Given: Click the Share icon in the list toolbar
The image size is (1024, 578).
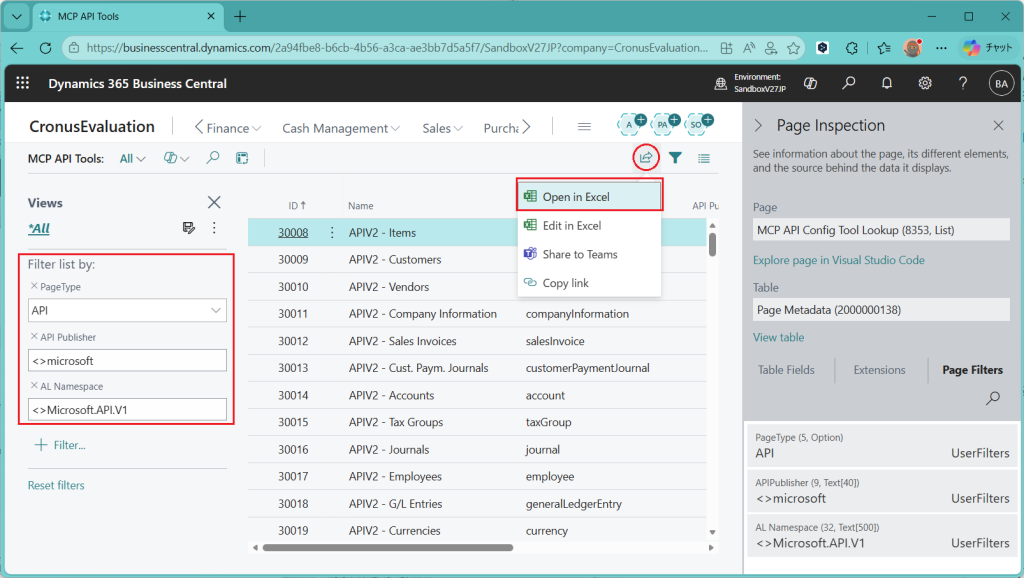Looking at the screenshot, I should click(x=646, y=158).
